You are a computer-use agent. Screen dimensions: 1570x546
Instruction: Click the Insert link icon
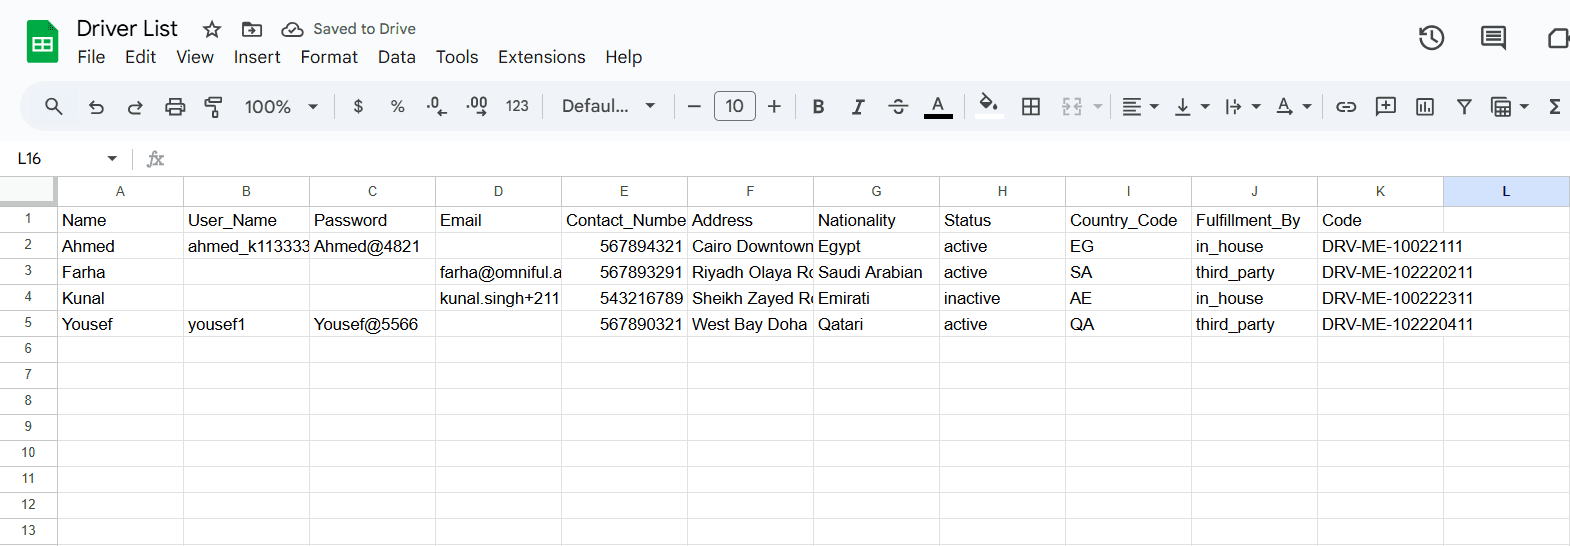tap(1346, 107)
